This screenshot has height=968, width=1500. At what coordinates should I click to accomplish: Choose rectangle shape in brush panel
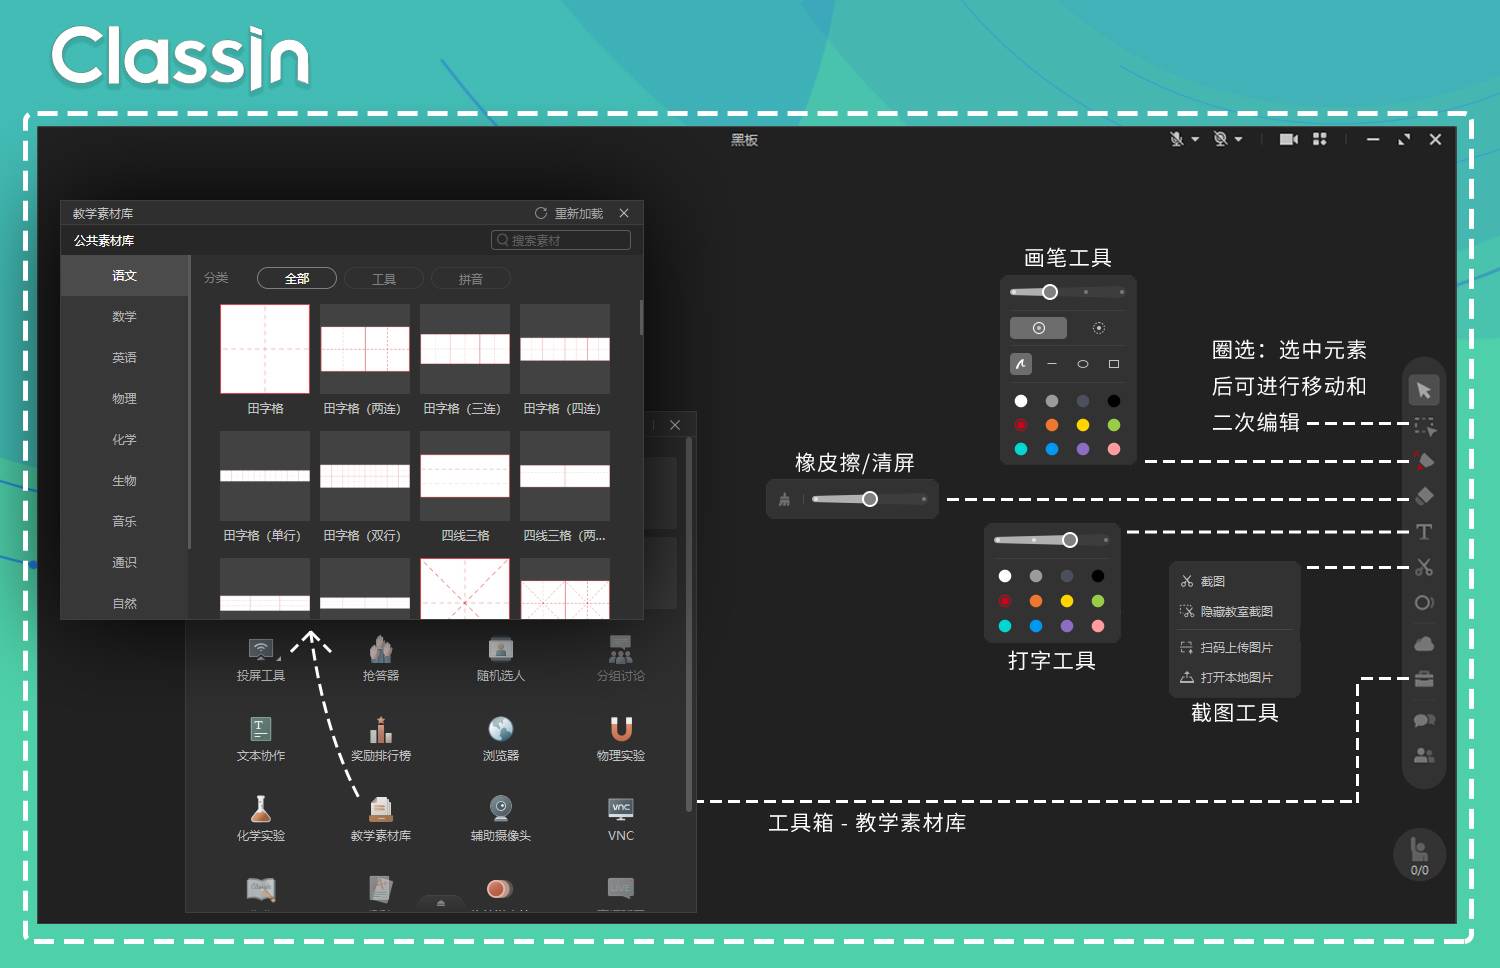tap(1114, 364)
